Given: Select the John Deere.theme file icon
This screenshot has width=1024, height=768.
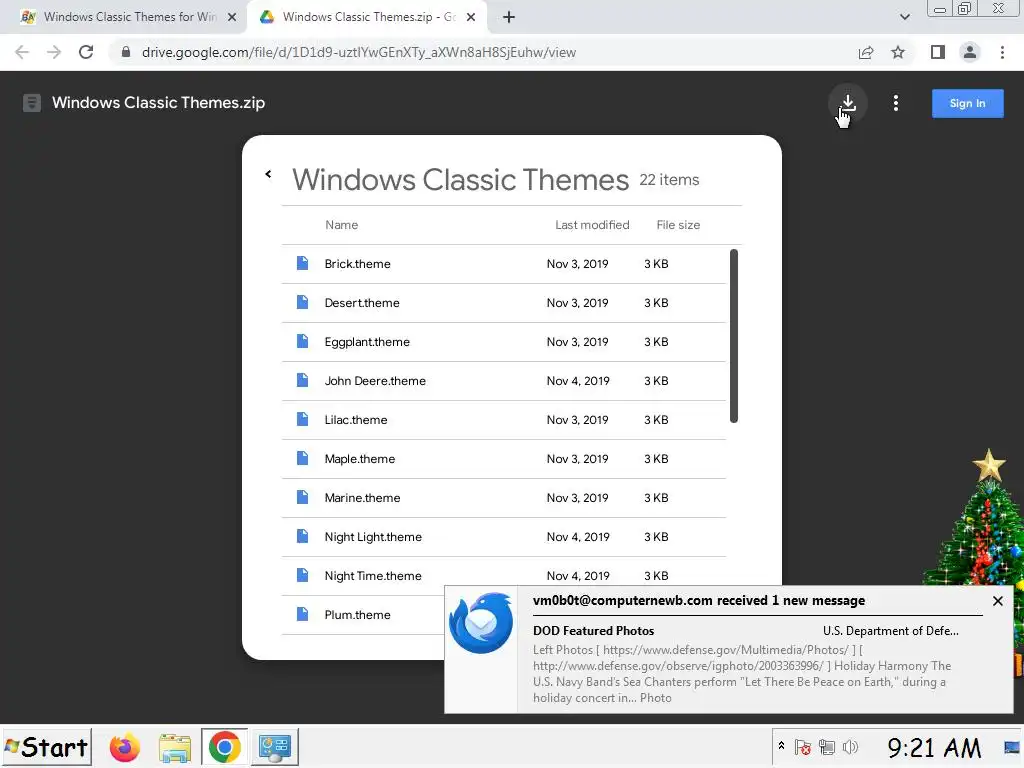Looking at the screenshot, I should click(x=302, y=380).
